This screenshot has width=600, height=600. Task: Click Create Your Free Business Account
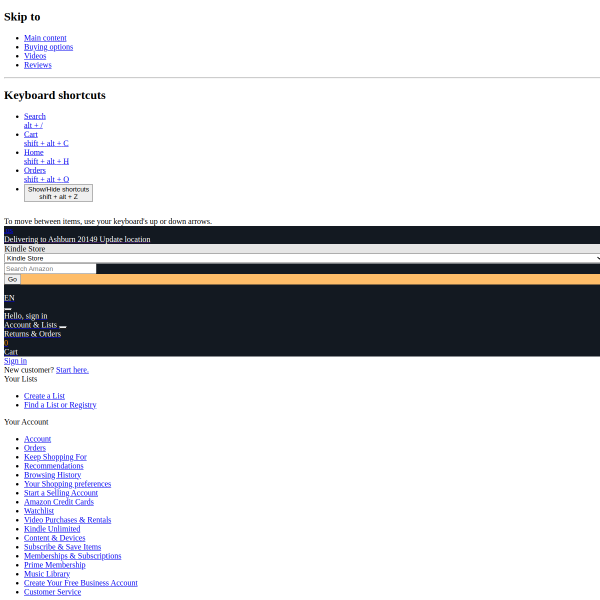click(81, 583)
